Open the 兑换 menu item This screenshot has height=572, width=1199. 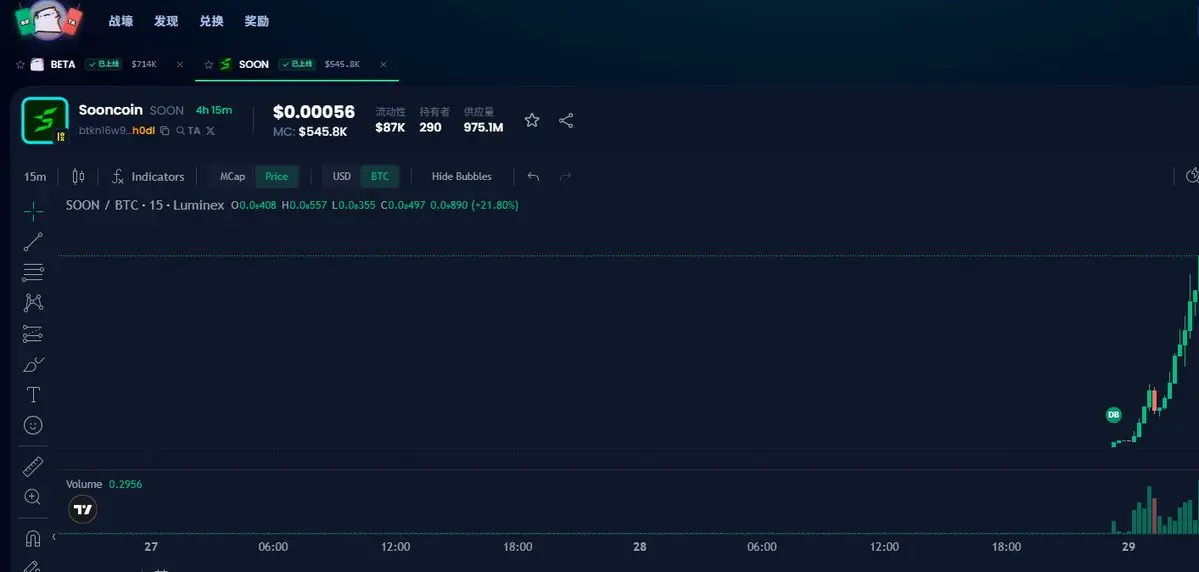pyautogui.click(x=211, y=21)
